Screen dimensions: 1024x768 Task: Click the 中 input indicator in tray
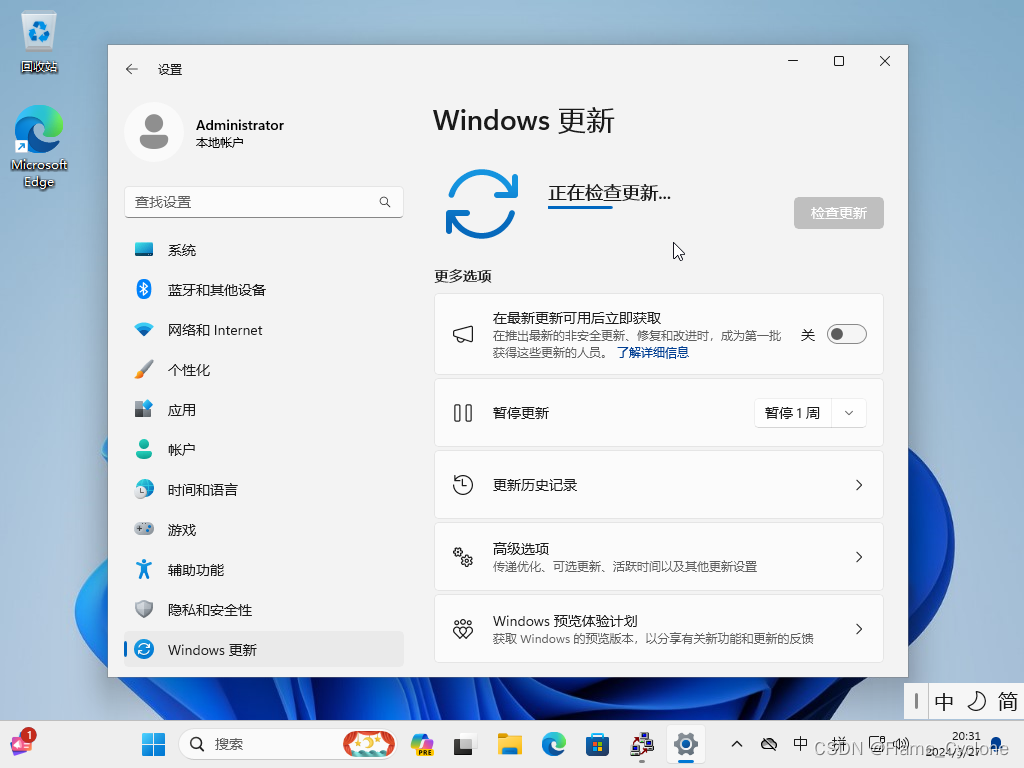point(800,744)
